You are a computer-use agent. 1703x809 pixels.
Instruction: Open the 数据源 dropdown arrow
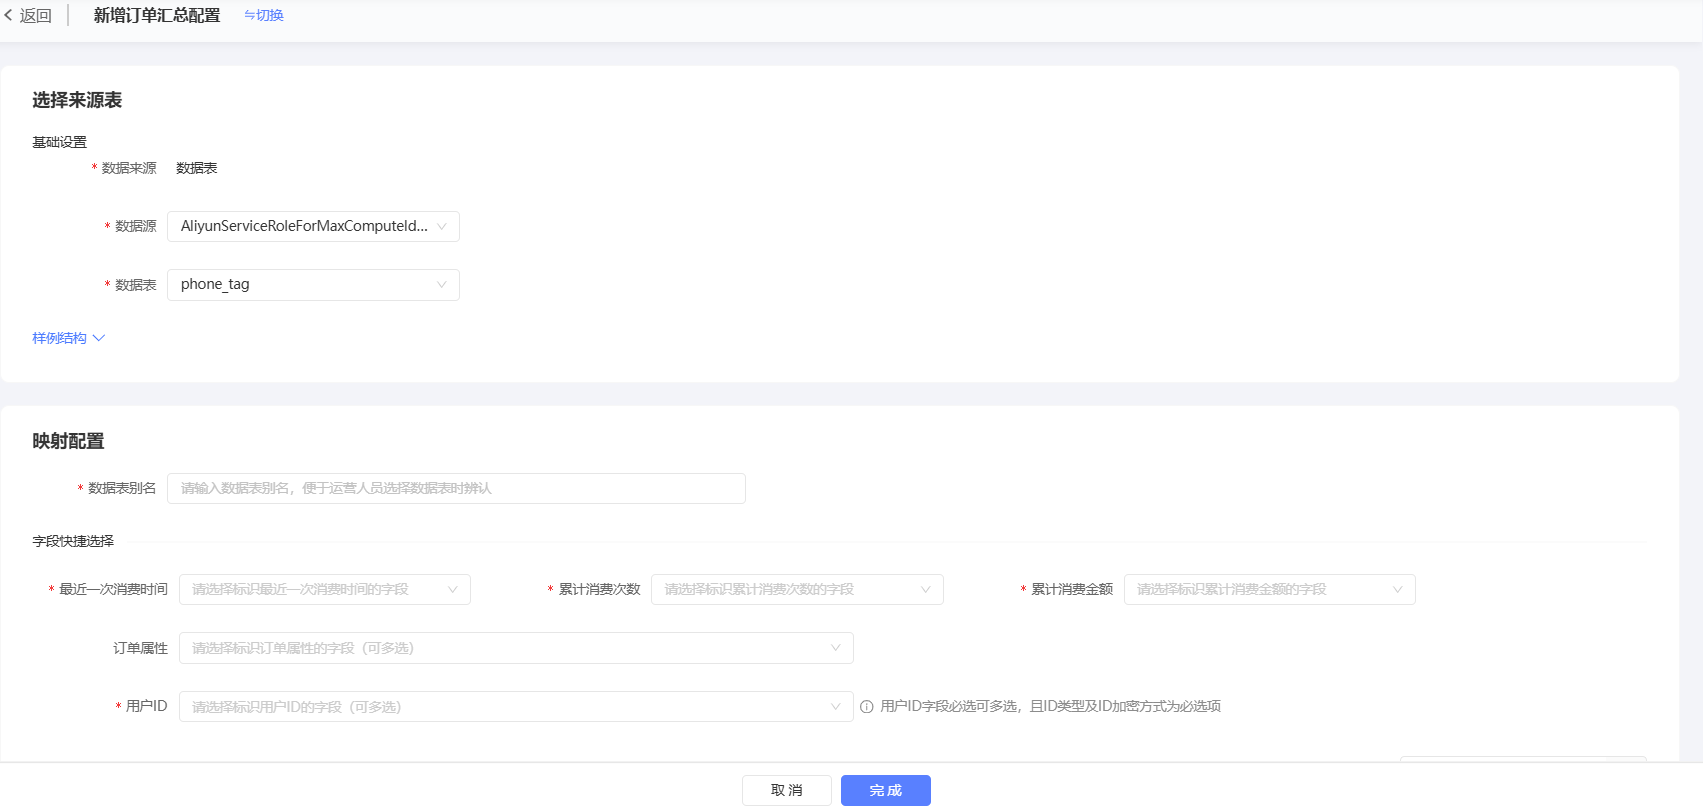pyautogui.click(x=442, y=226)
